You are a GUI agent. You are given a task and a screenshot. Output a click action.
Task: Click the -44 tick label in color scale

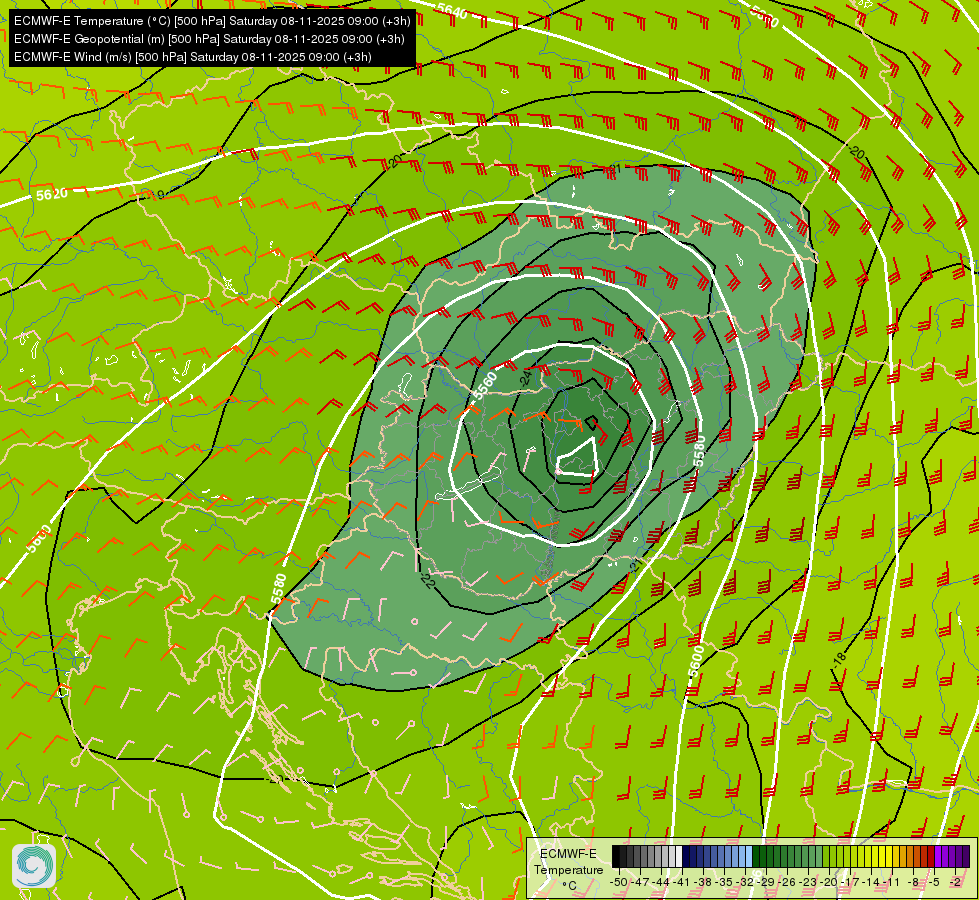[661, 882]
